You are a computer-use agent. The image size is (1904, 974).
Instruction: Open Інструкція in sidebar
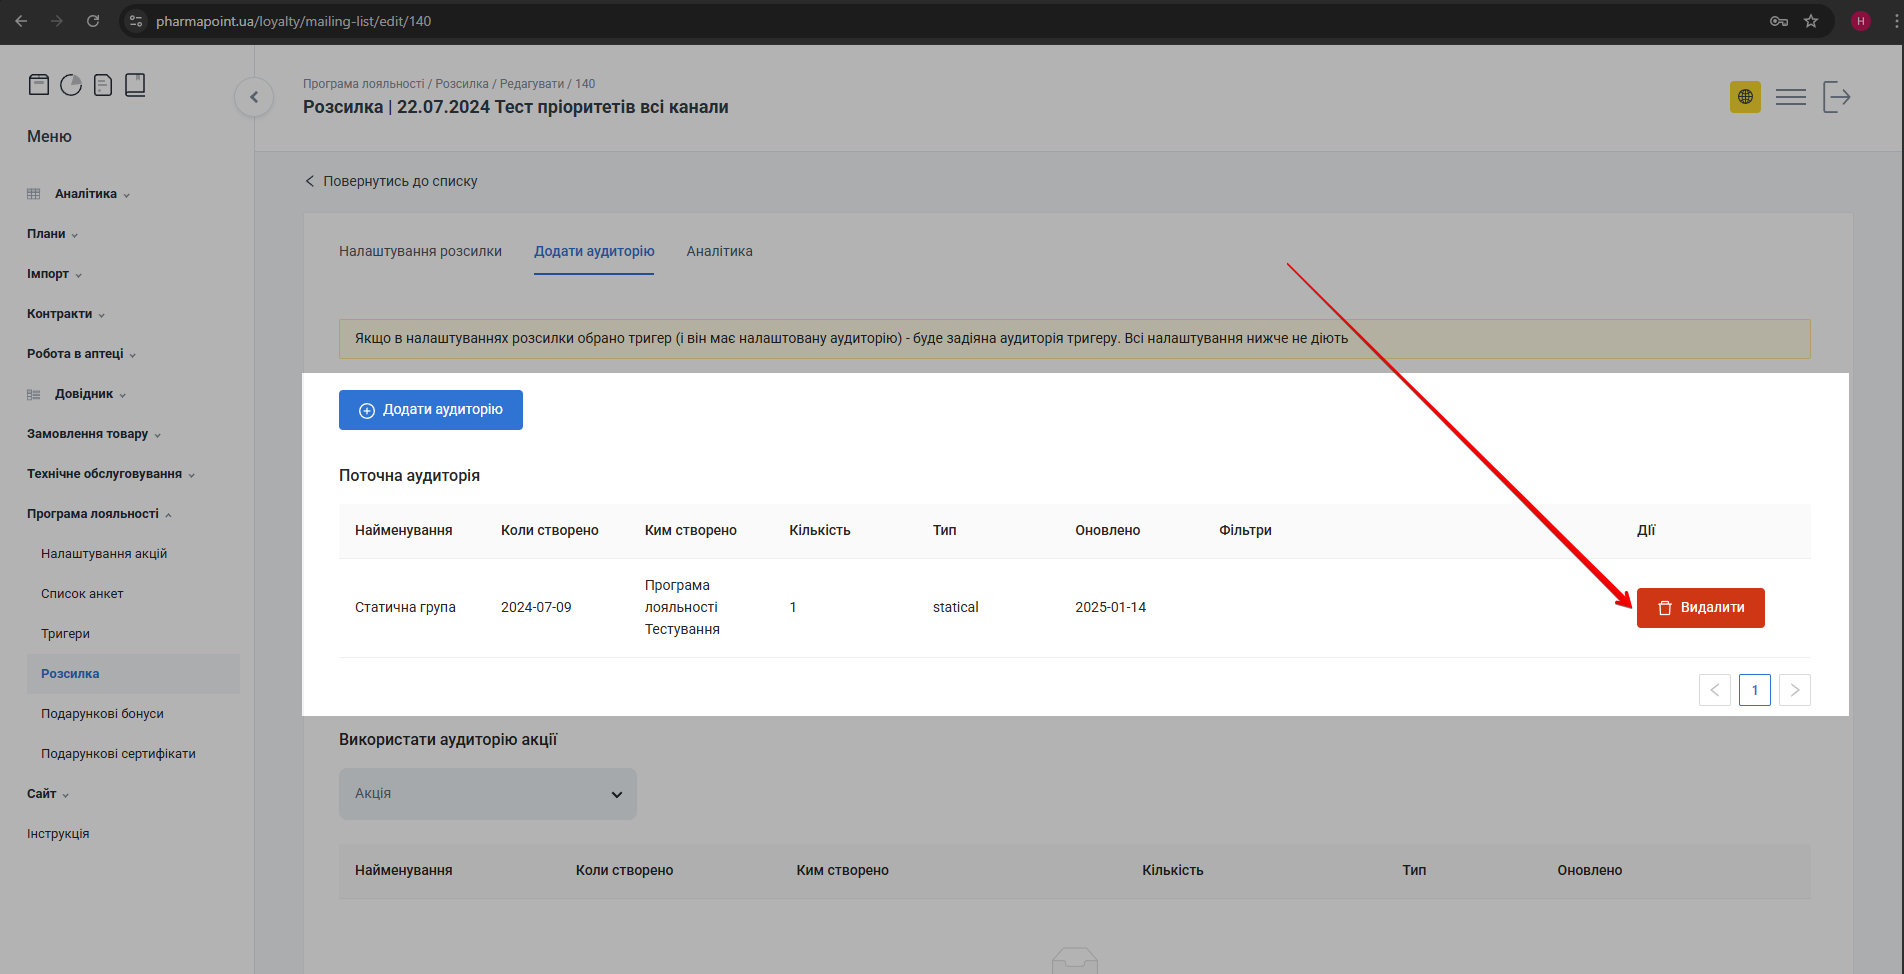pyautogui.click(x=58, y=834)
